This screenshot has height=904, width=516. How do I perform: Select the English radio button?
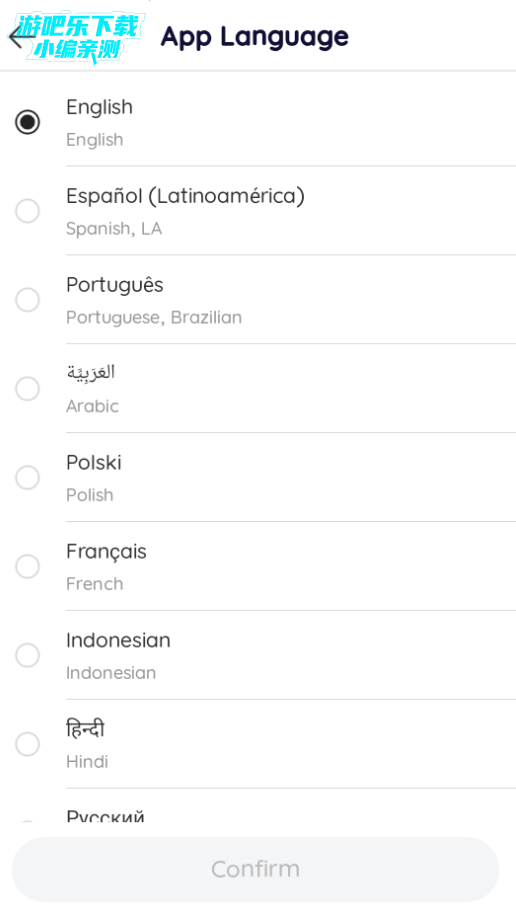point(27,122)
